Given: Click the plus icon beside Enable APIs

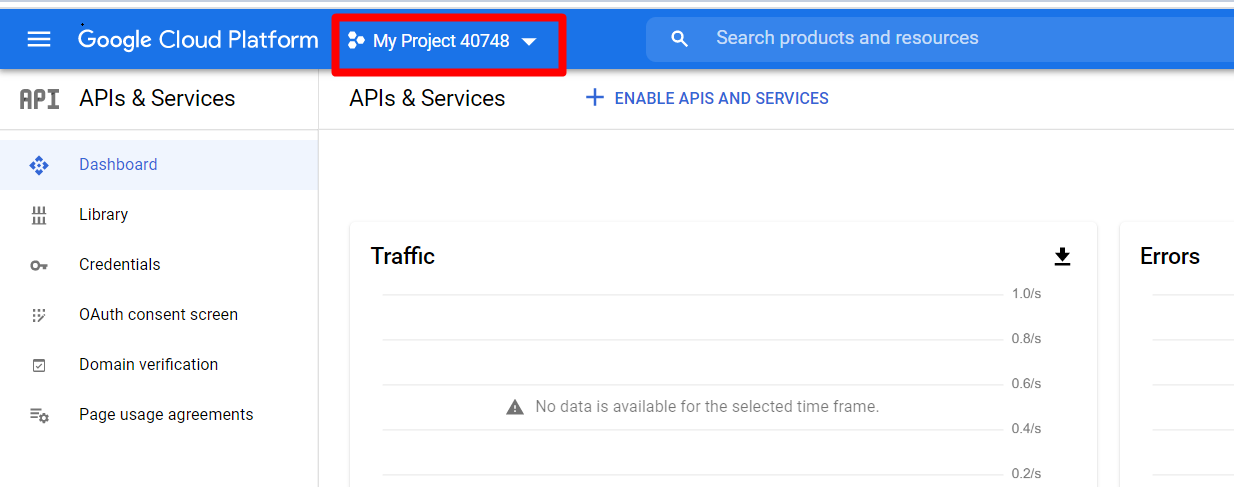Looking at the screenshot, I should pos(595,98).
